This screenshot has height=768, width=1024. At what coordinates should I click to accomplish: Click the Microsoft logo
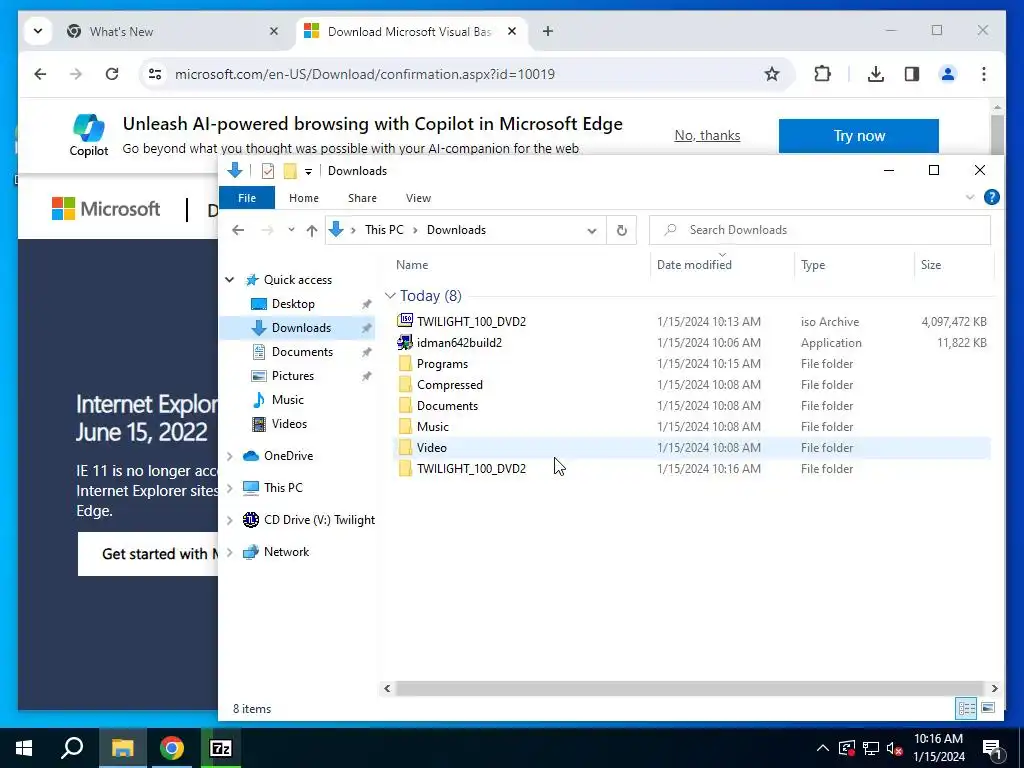tap(106, 209)
